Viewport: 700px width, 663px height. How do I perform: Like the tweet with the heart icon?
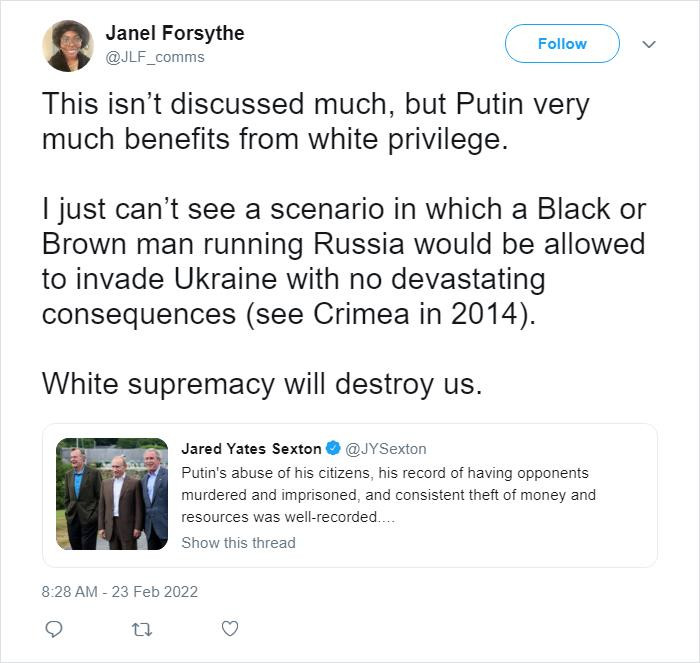click(230, 629)
